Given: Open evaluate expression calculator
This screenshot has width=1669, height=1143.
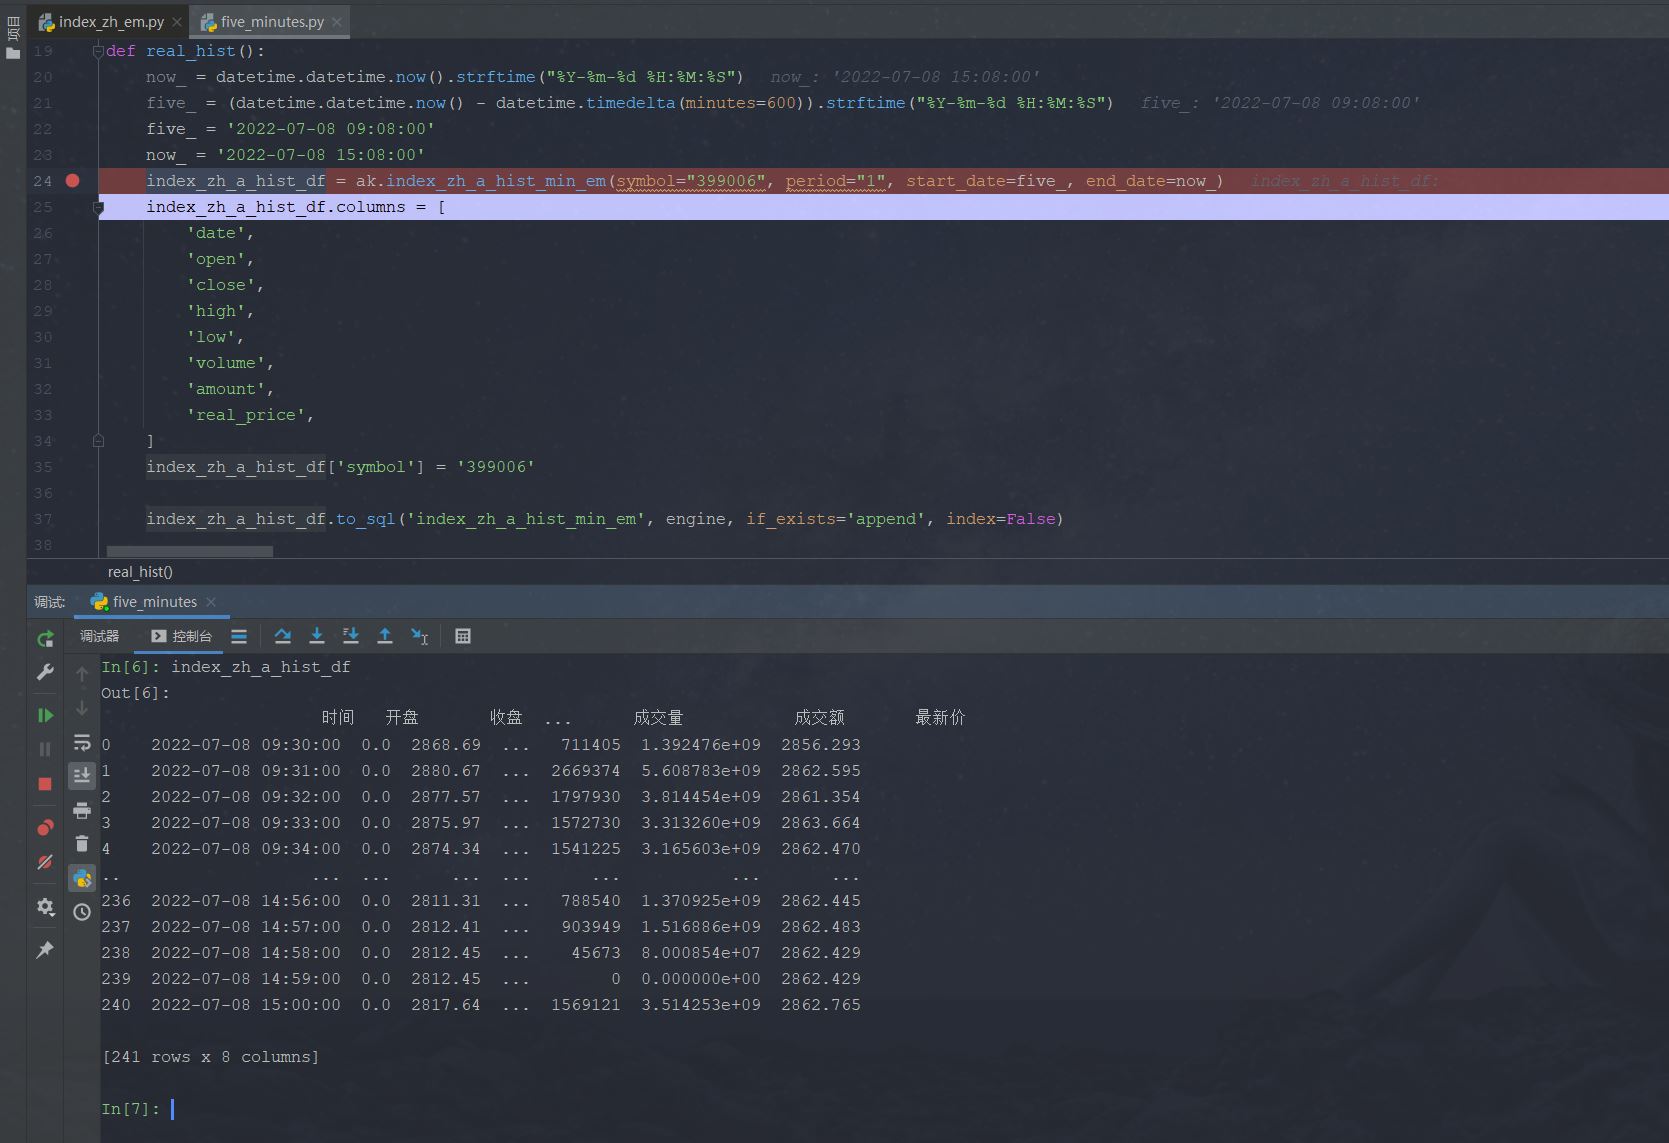Looking at the screenshot, I should point(463,636).
